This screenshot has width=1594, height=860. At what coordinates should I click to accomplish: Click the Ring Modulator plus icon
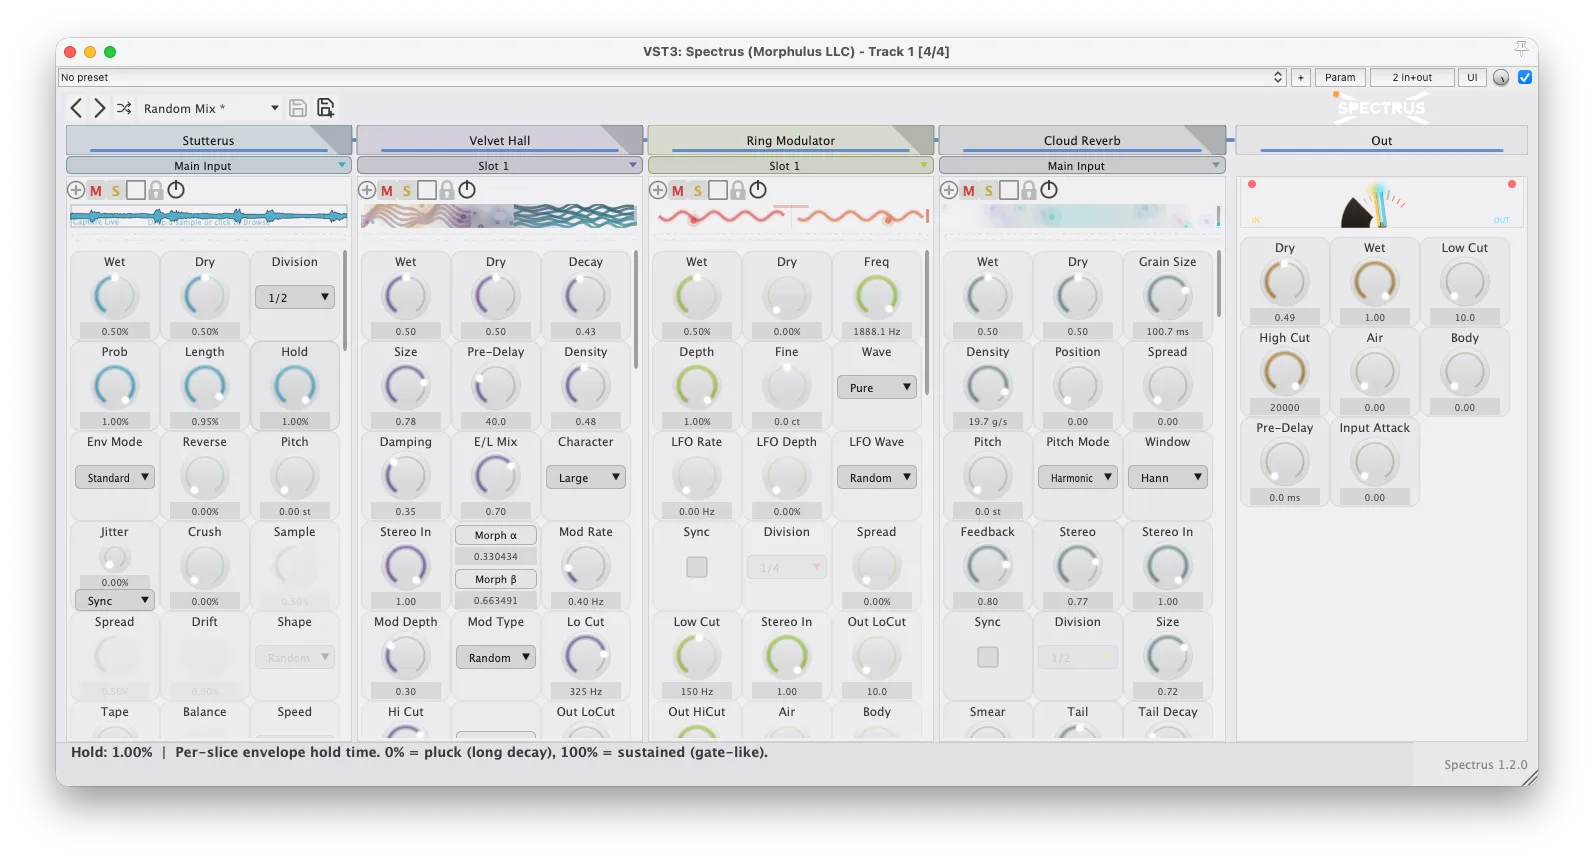(x=658, y=190)
